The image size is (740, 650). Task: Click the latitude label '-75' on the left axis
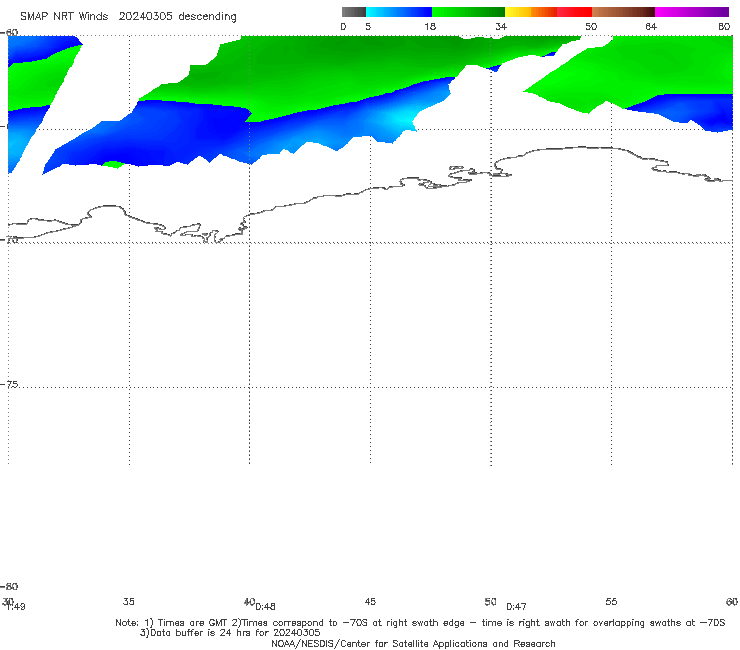click(9, 384)
